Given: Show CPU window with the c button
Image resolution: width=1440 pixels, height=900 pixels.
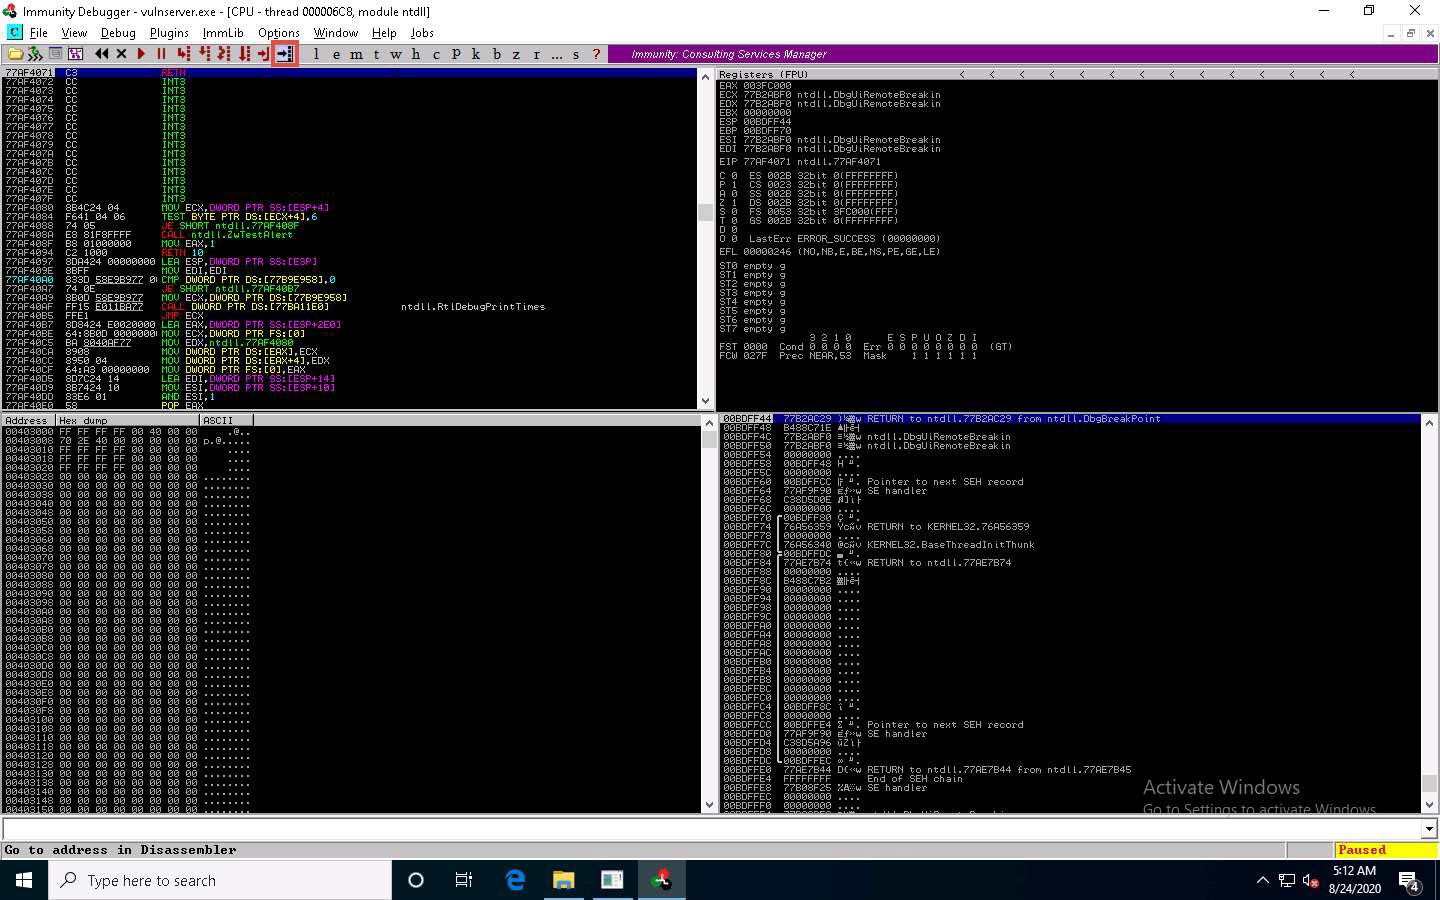Looking at the screenshot, I should (436, 54).
